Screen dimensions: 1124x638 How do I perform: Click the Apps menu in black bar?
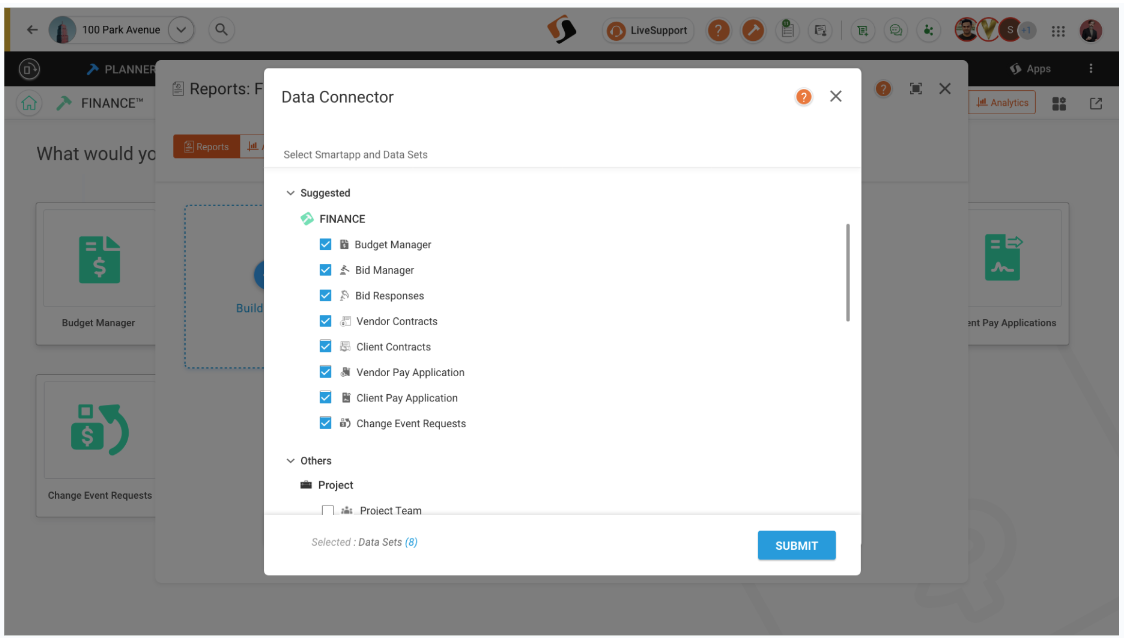pos(1030,69)
